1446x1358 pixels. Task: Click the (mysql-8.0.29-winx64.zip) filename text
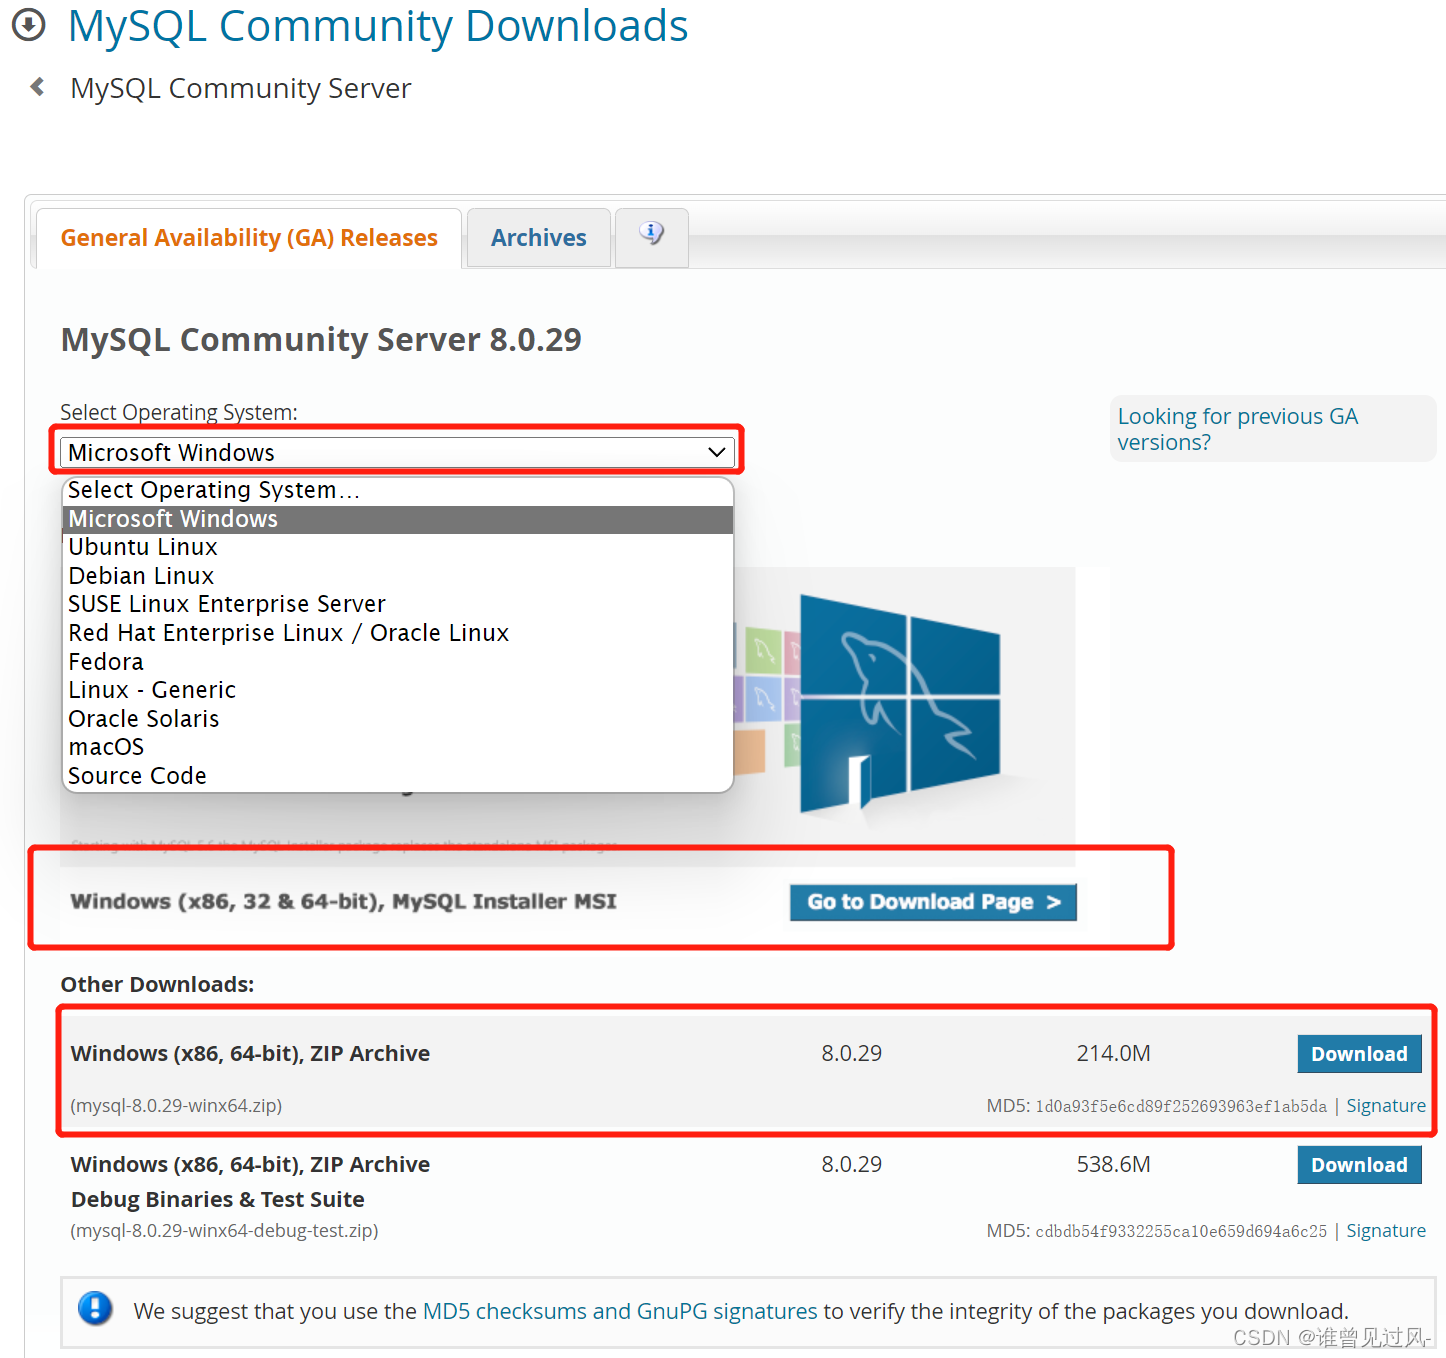(x=176, y=1106)
